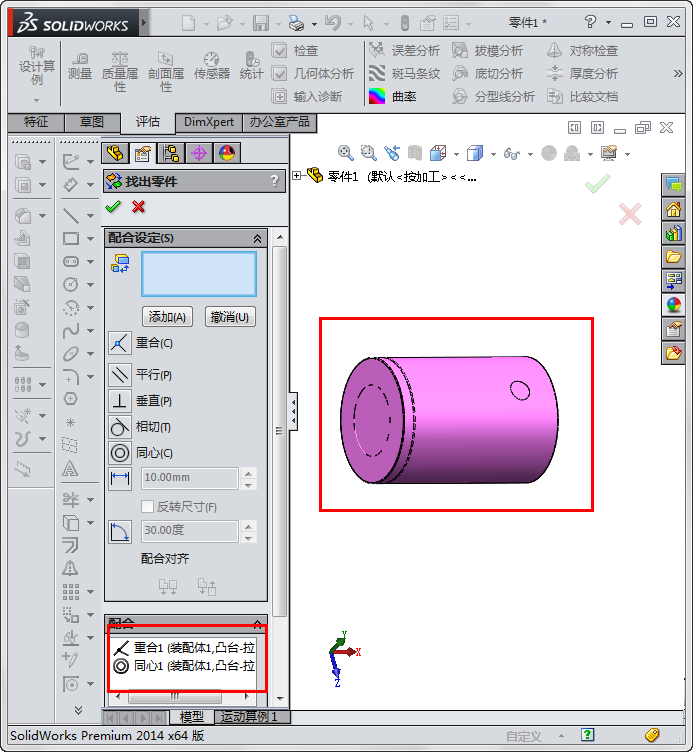Image resolution: width=693 pixels, height=752 pixels.
Task: Expand more left toolbar tools chevron
Action: click(x=78, y=709)
